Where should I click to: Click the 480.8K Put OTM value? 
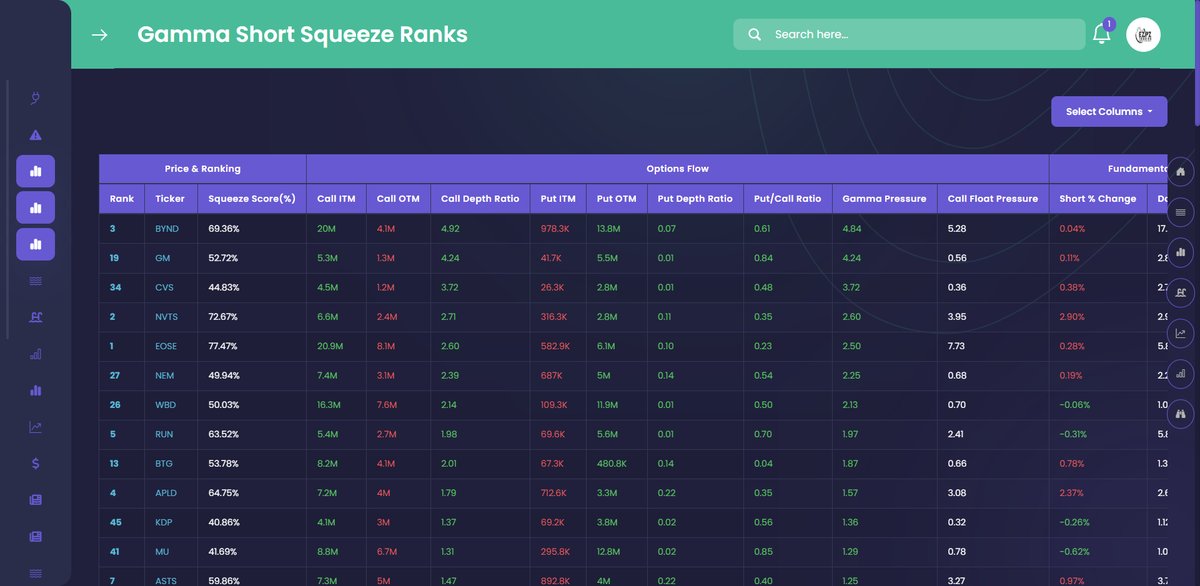613,464
